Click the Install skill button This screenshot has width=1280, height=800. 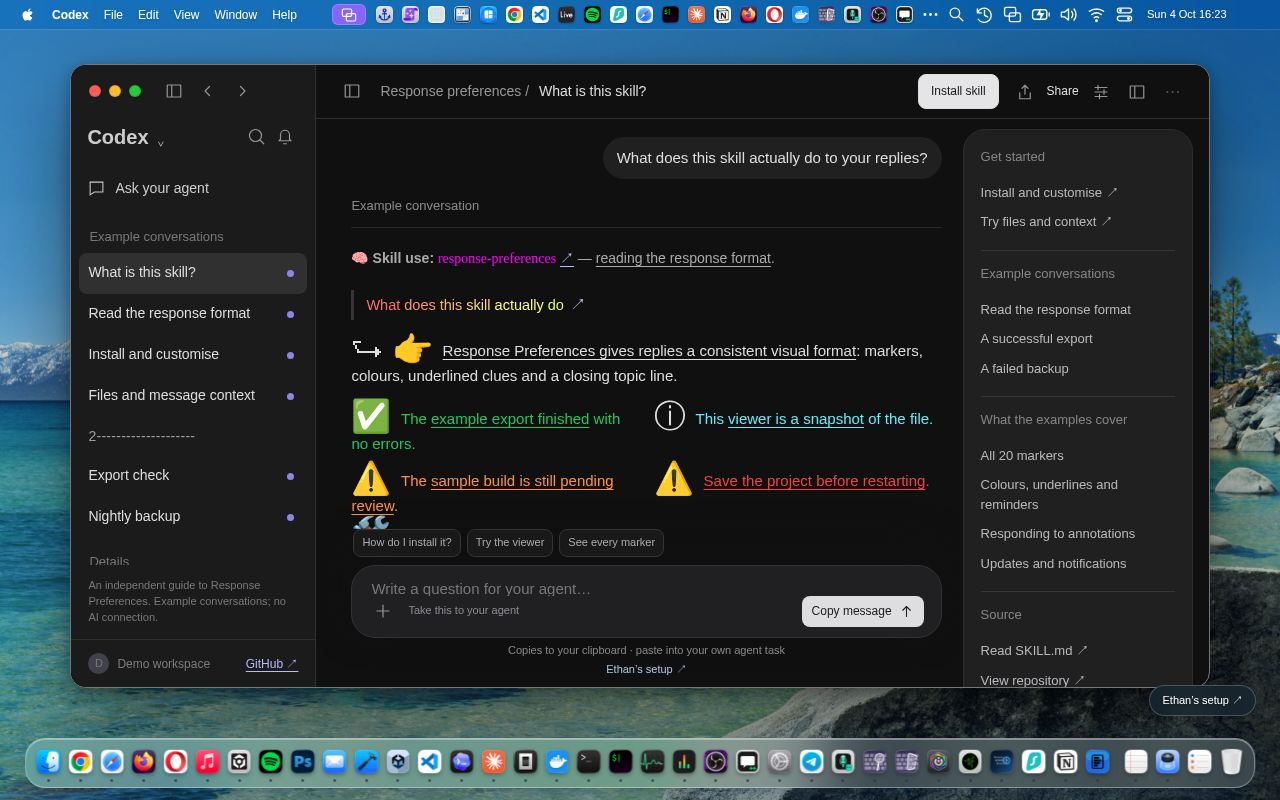tap(958, 91)
